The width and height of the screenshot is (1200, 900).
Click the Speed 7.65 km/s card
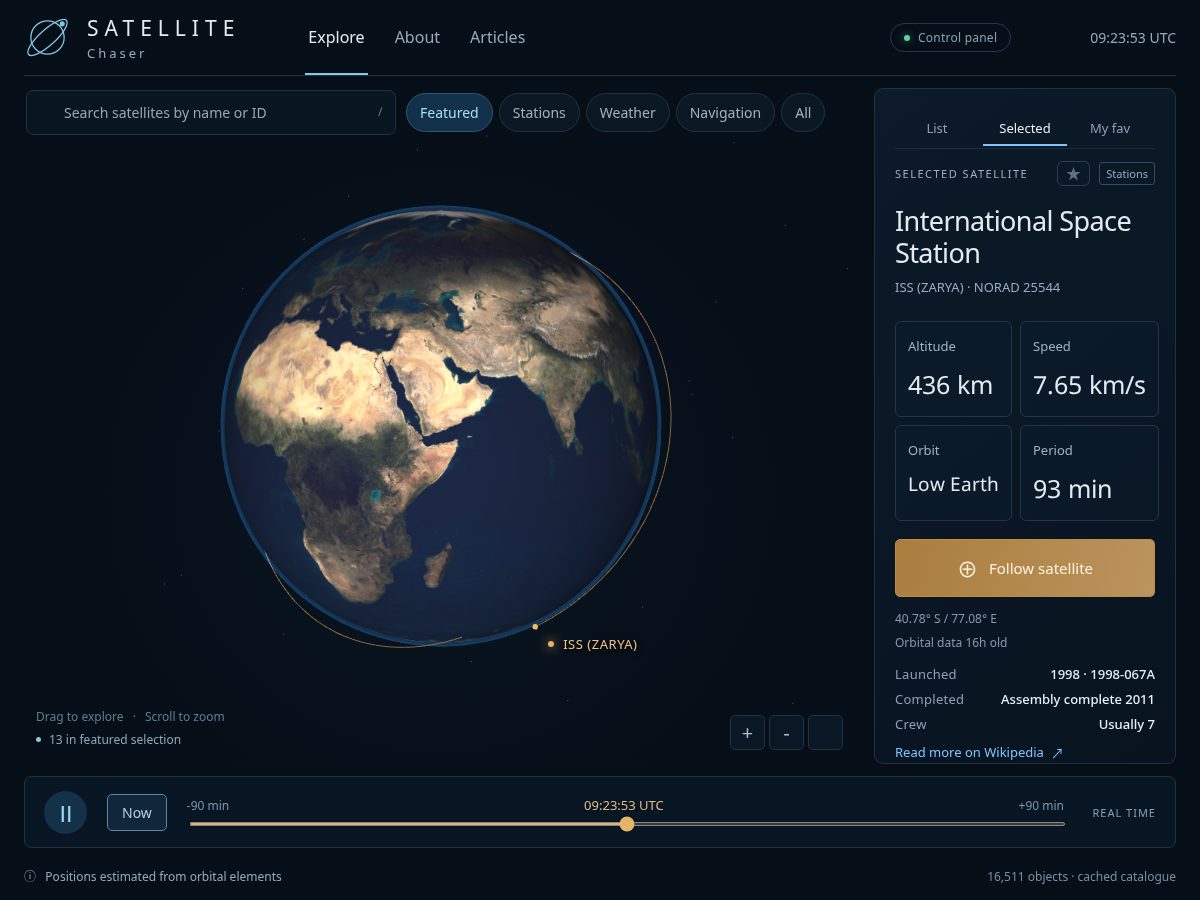pos(1089,369)
